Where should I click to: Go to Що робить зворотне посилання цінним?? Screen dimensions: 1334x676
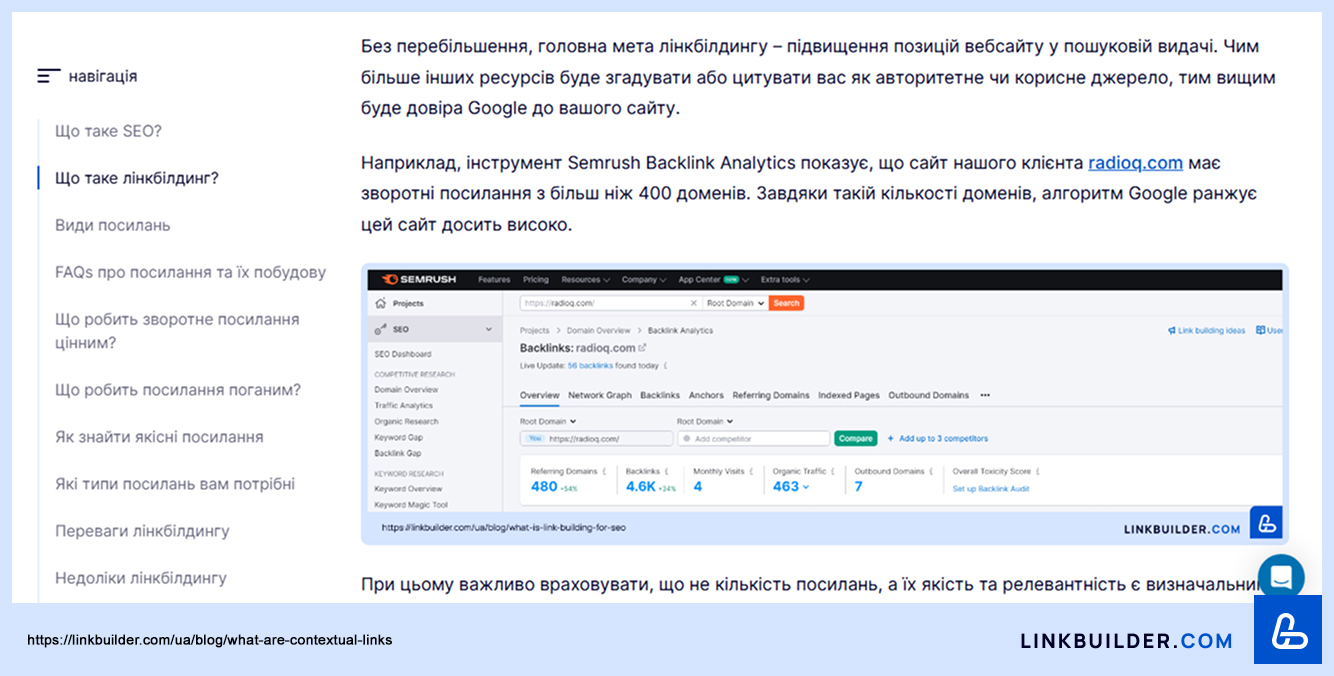tap(177, 331)
